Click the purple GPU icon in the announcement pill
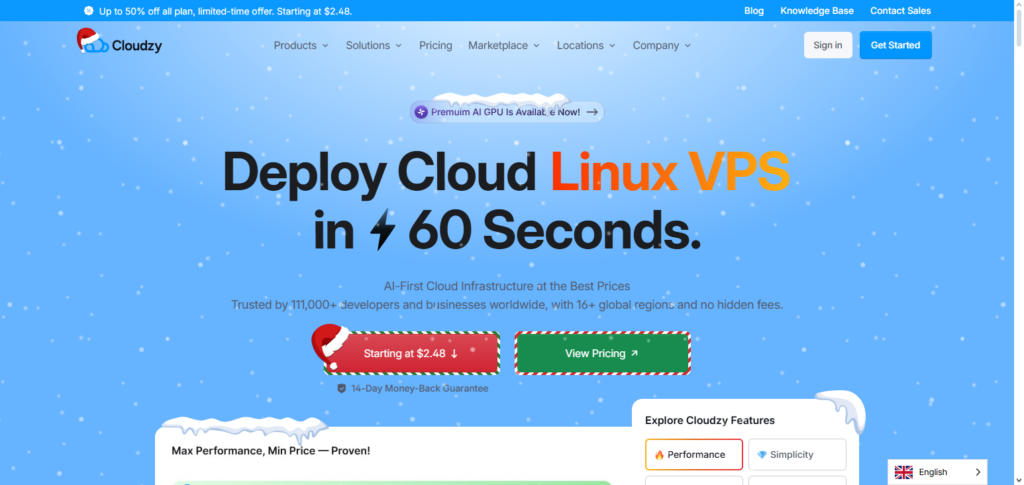Viewport: 1024px width, 485px height. [421, 112]
